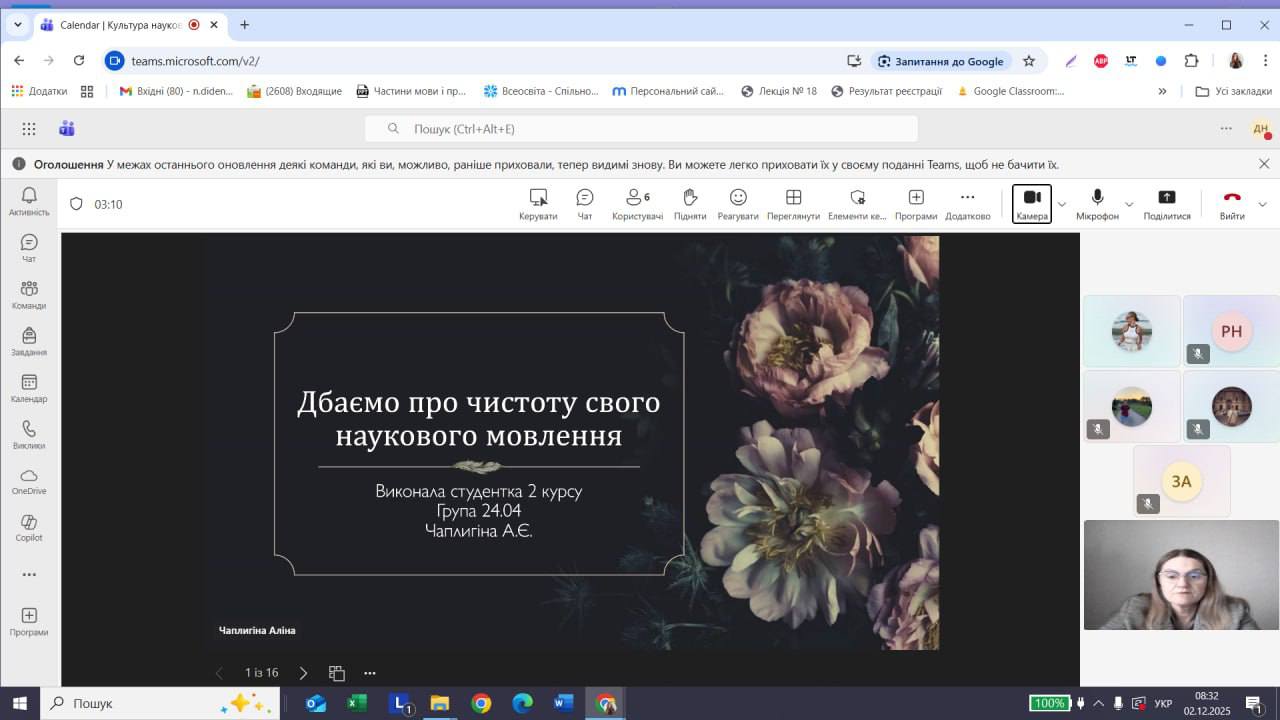Go to next slide with right arrow
This screenshot has height=720, width=1280.
click(303, 673)
